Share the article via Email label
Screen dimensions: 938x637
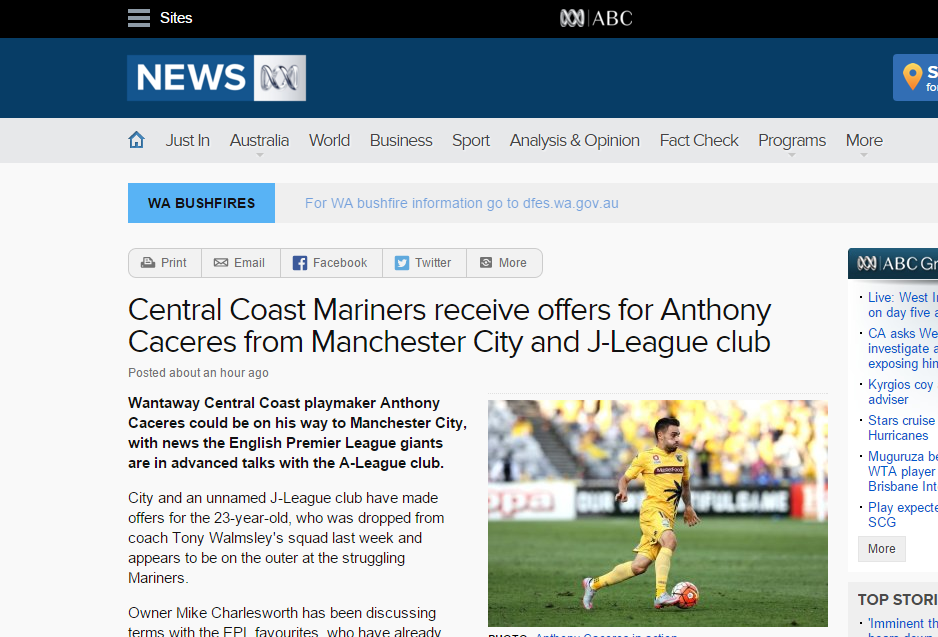(x=249, y=263)
